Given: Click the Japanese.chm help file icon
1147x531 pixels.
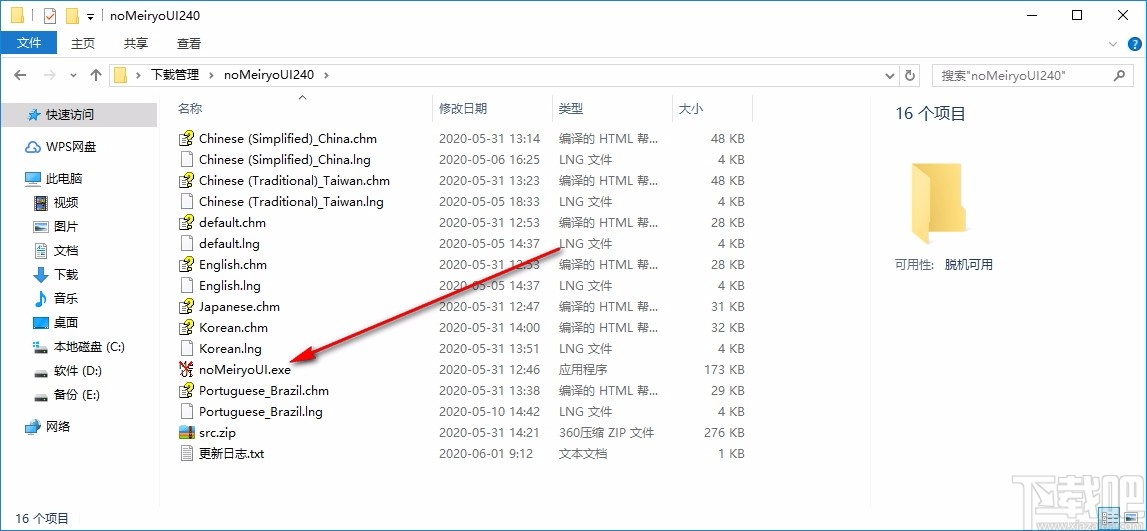Looking at the screenshot, I should 187,306.
